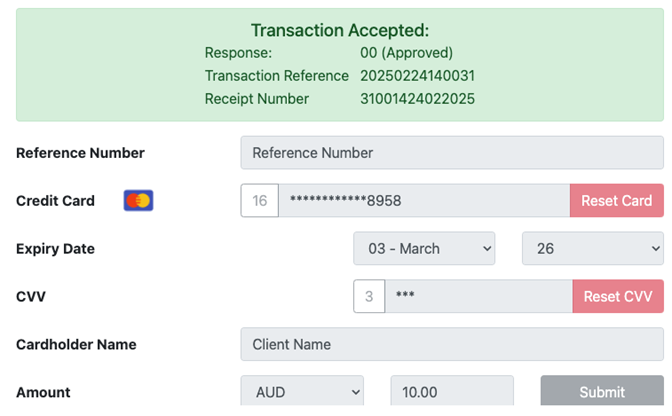Image resolution: width=672 pixels, height=416 pixels.
Task: Submit the payment form
Action: pyautogui.click(x=601, y=392)
